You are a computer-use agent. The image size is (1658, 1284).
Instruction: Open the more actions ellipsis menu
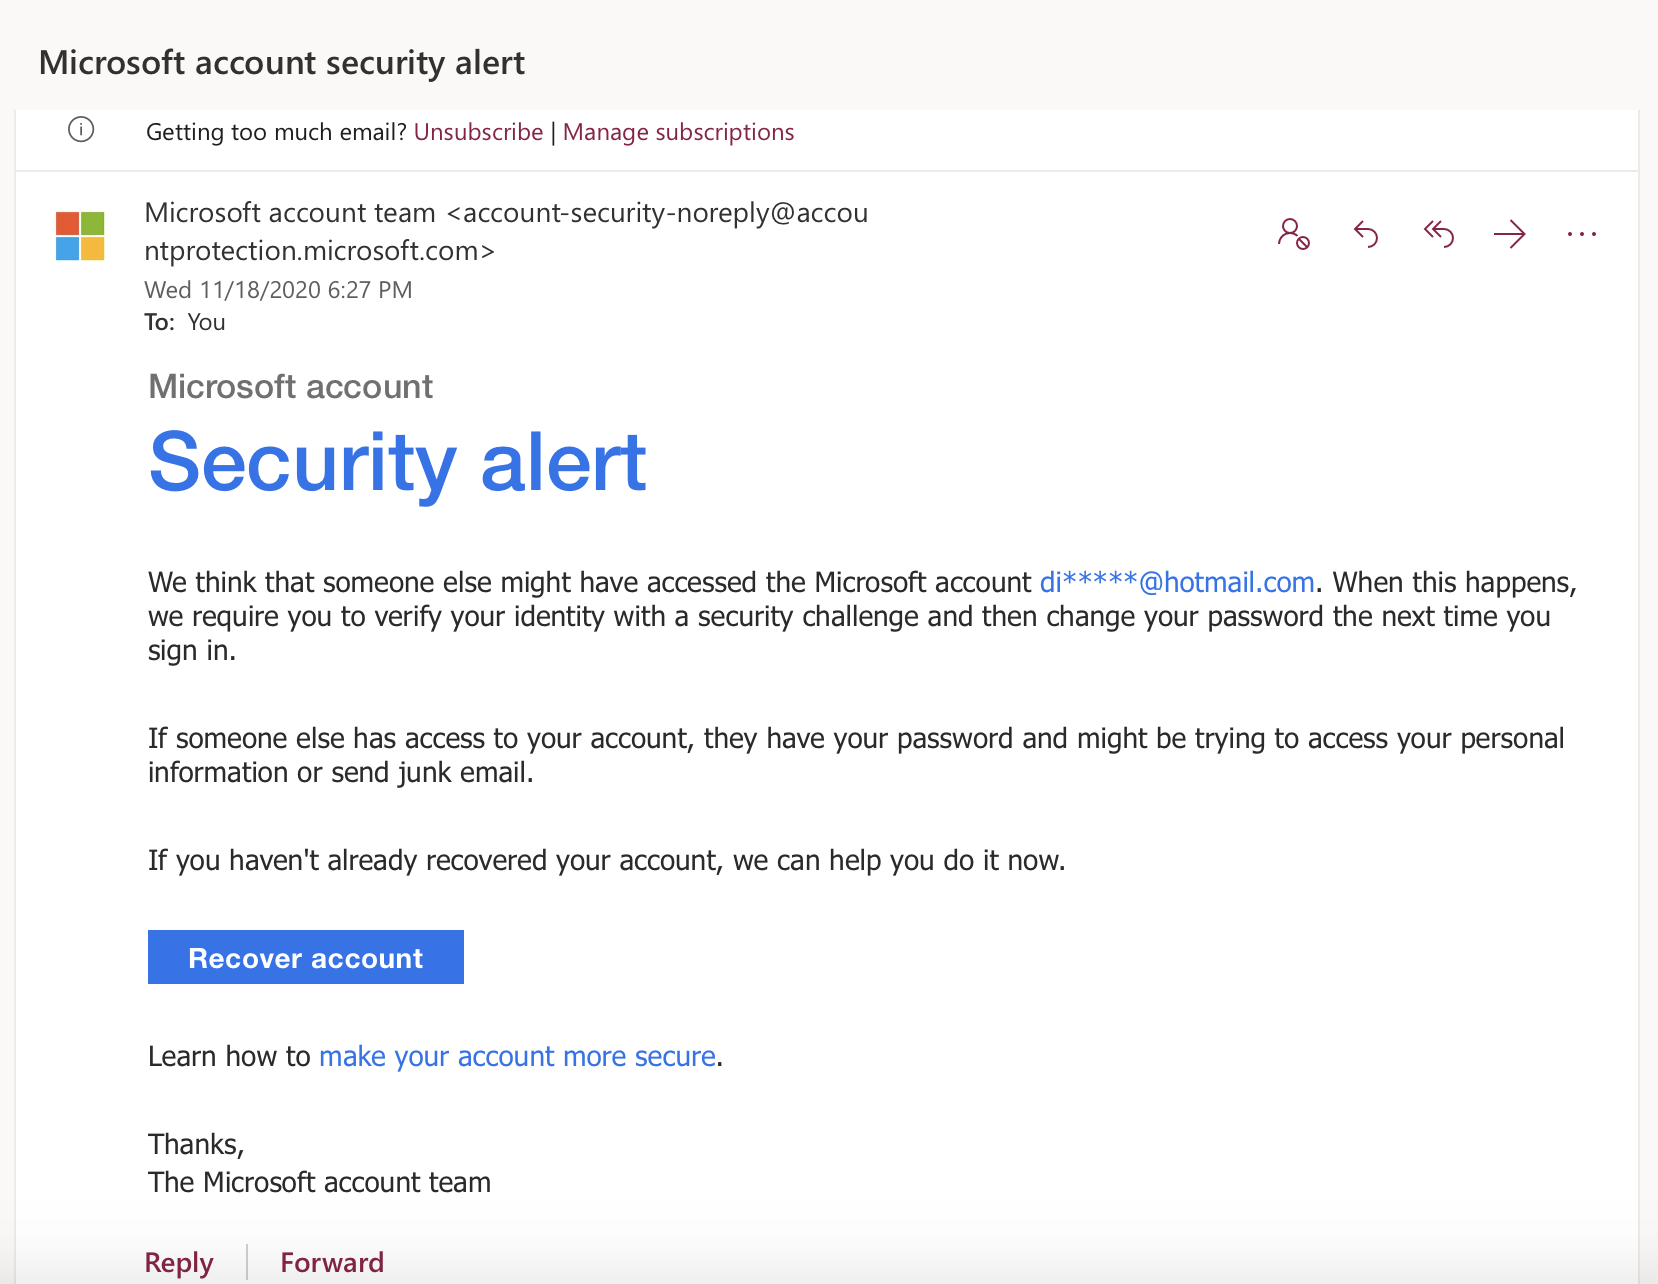tap(1581, 234)
